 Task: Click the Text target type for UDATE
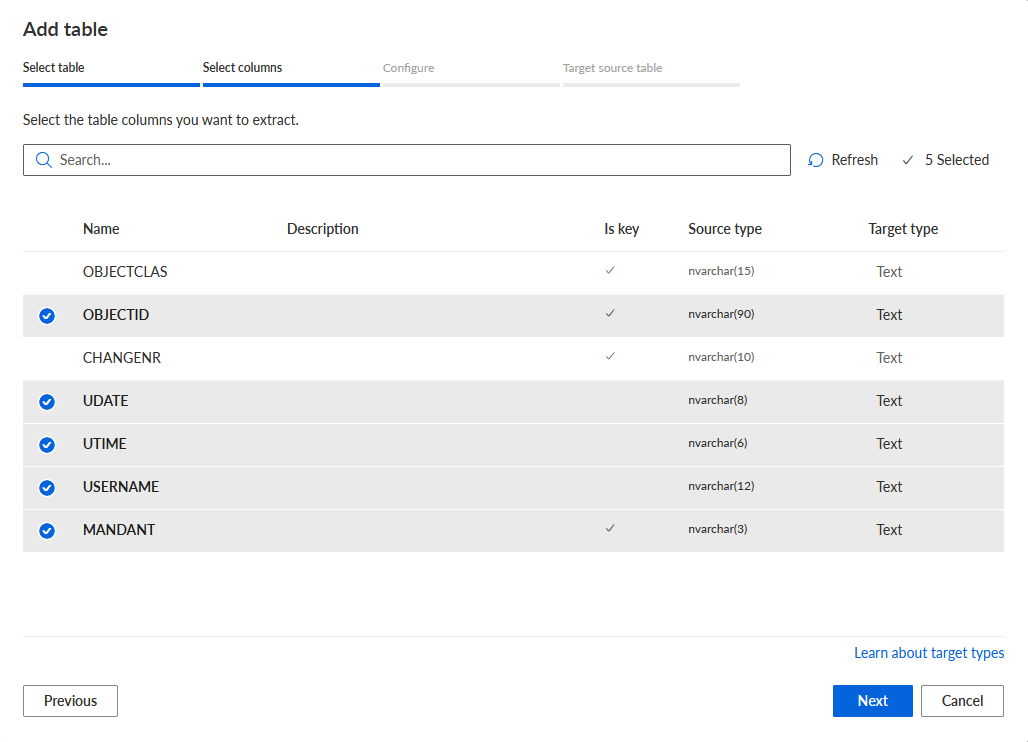(889, 400)
